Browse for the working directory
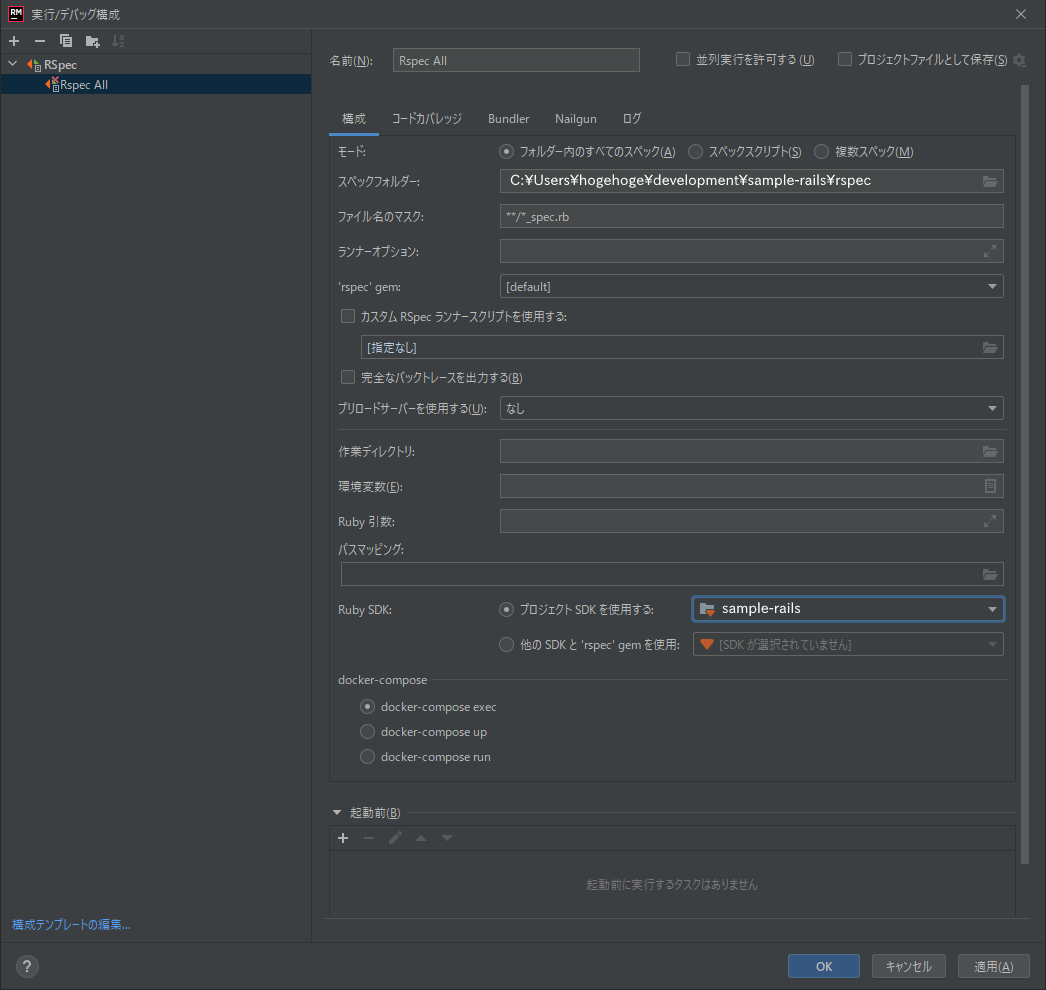The image size is (1046, 990). (990, 452)
